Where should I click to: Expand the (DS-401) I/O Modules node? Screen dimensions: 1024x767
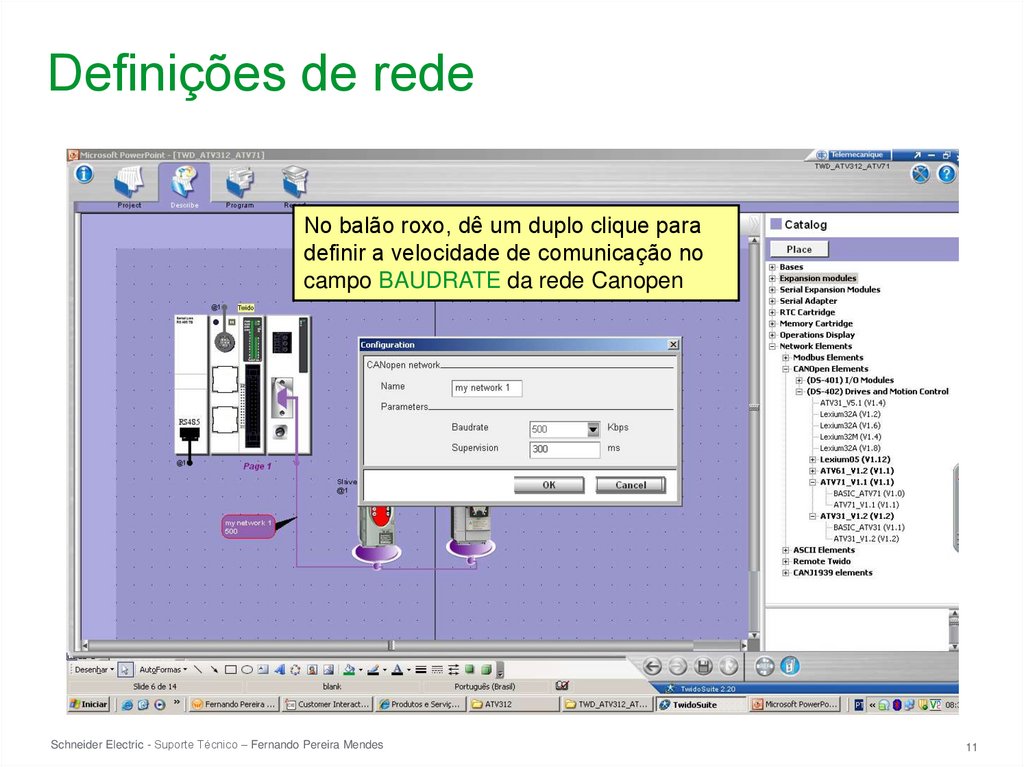point(799,380)
